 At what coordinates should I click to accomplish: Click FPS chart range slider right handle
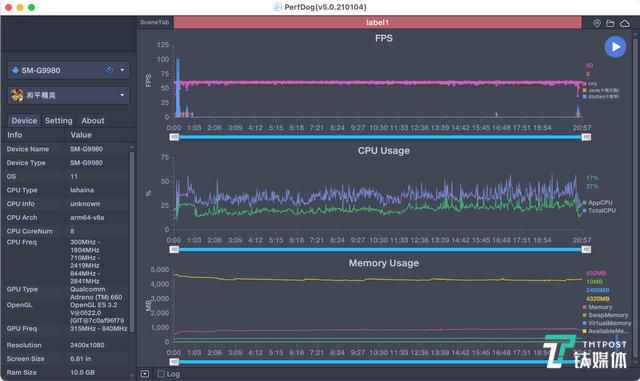[x=586, y=137]
